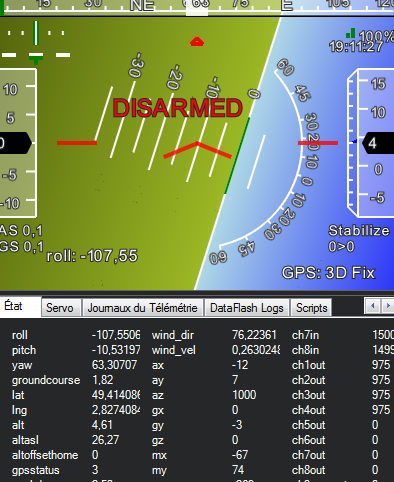The height and width of the screenshot is (482, 394).
Task: Click the airspeed tape on left
Action: coord(18,143)
